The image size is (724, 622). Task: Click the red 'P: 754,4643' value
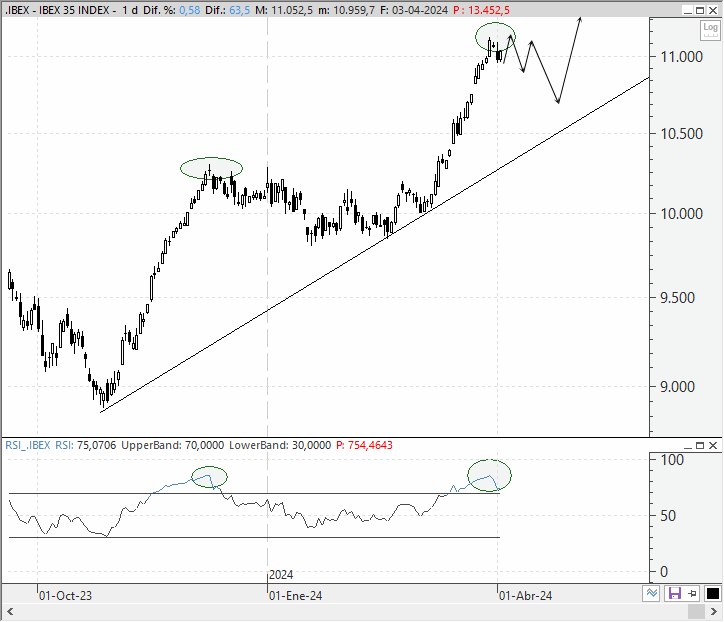364,445
